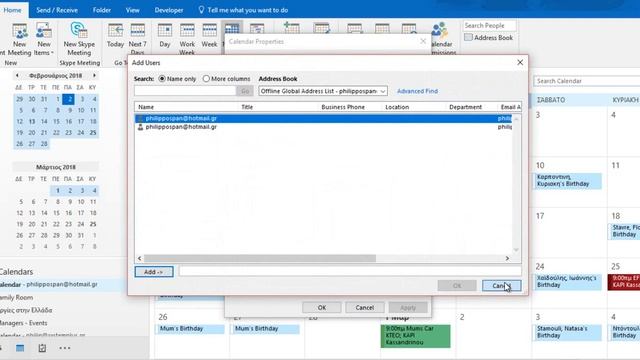Open the Address Book from ribbon
This screenshot has width=640, height=360.
pos(489,38)
